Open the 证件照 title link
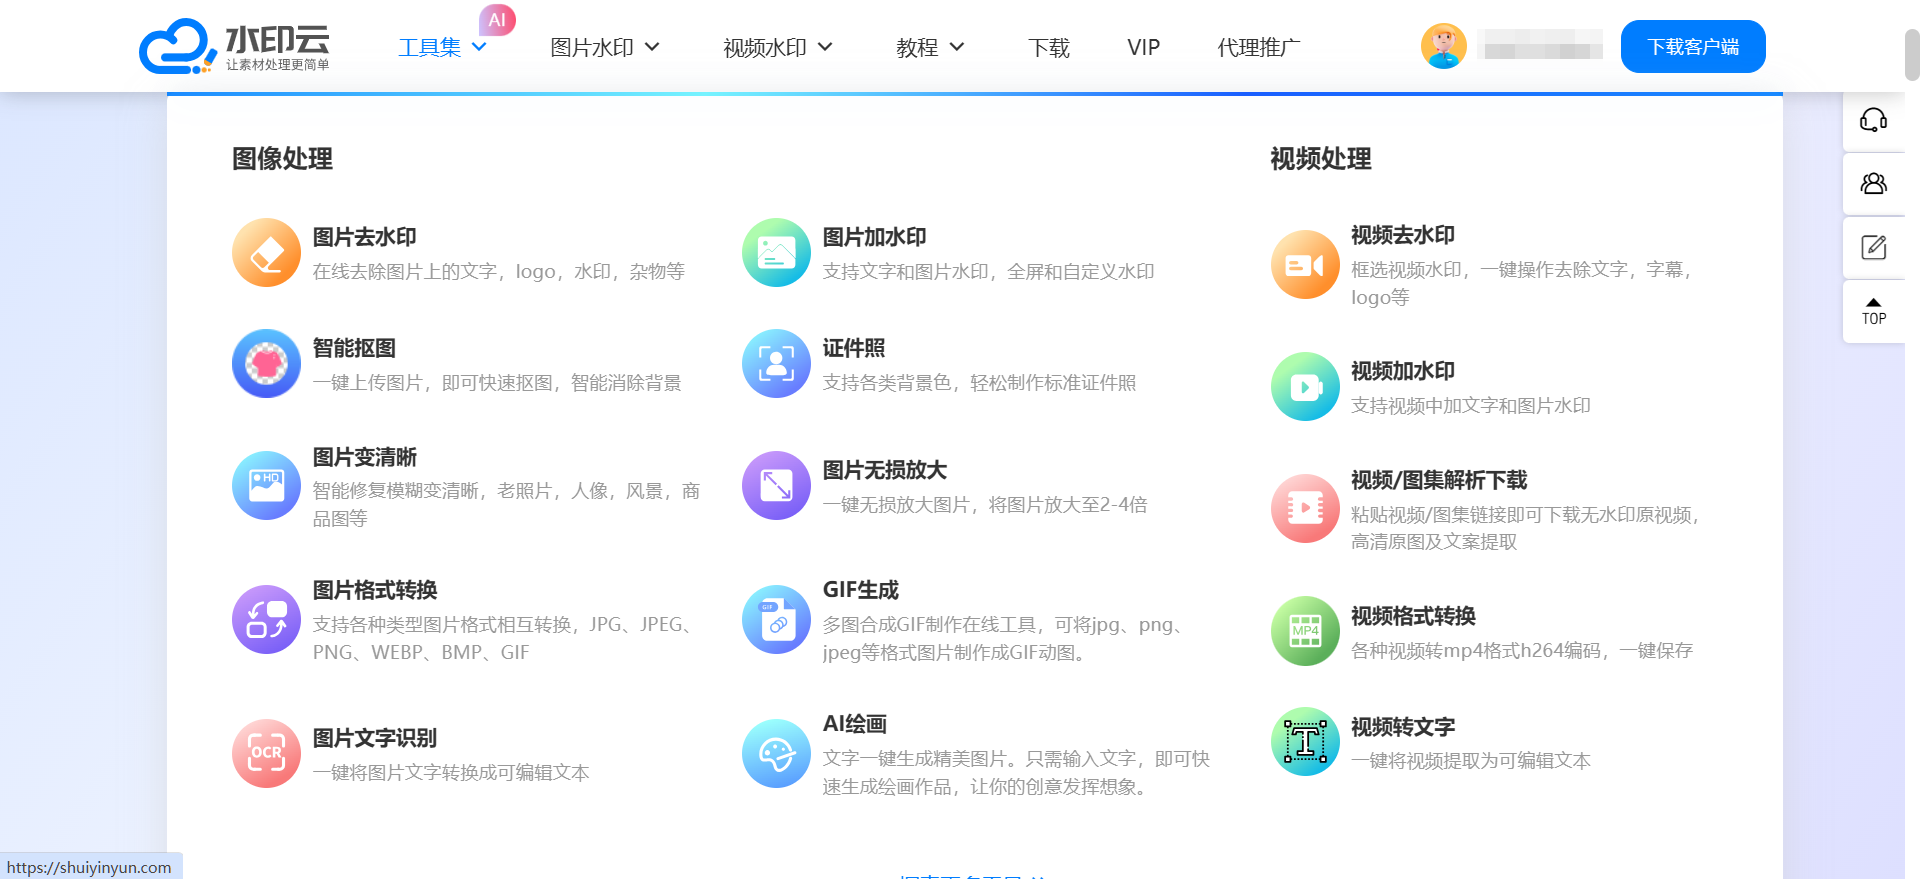The width and height of the screenshot is (1920, 879). [853, 348]
